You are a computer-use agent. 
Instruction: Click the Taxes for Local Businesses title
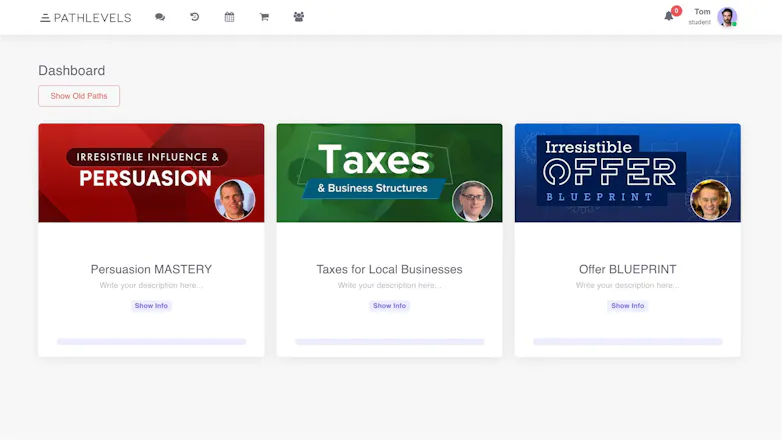(390, 269)
